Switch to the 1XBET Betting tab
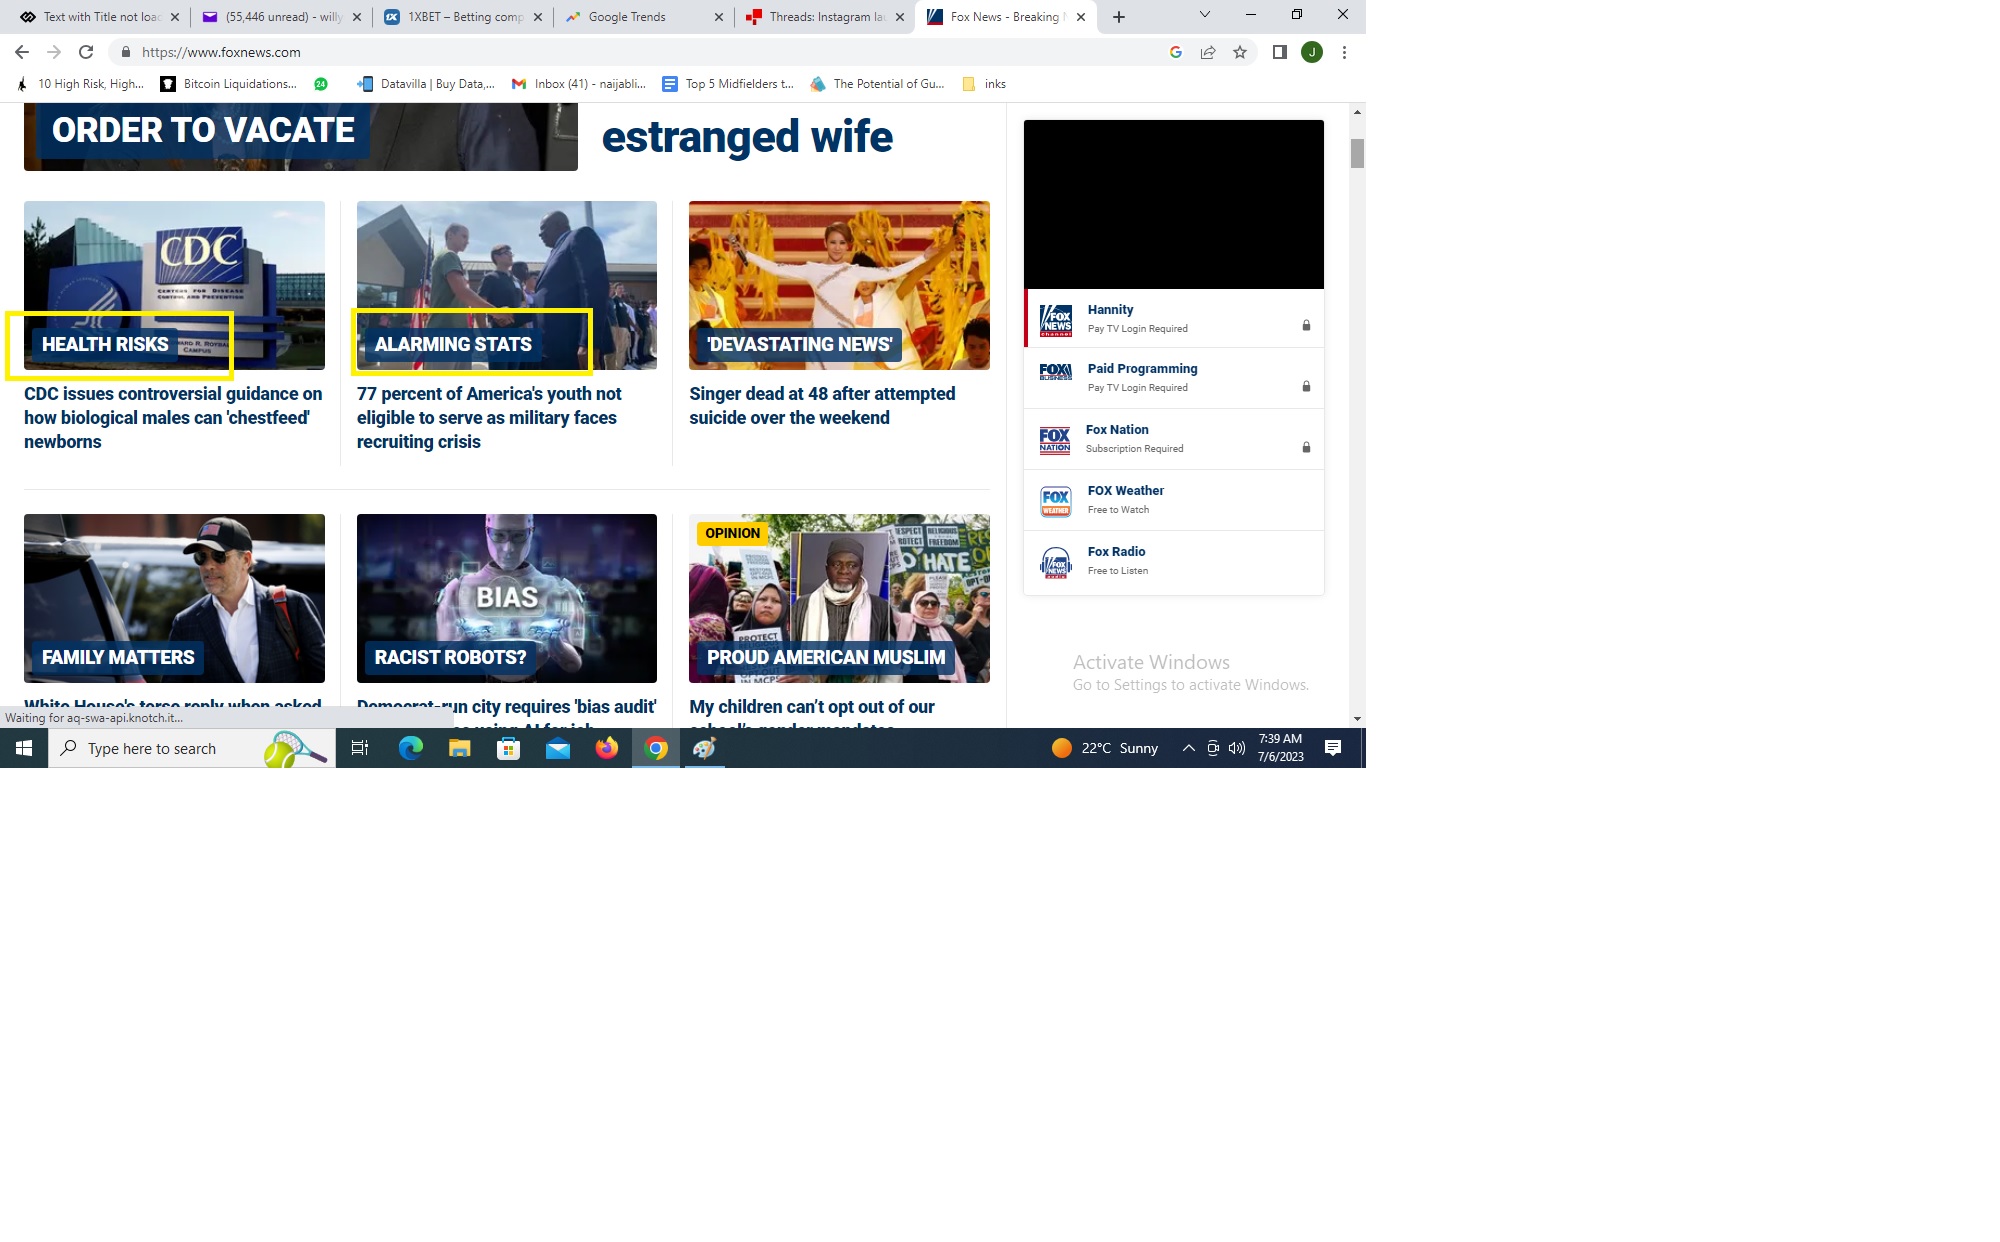 point(462,17)
